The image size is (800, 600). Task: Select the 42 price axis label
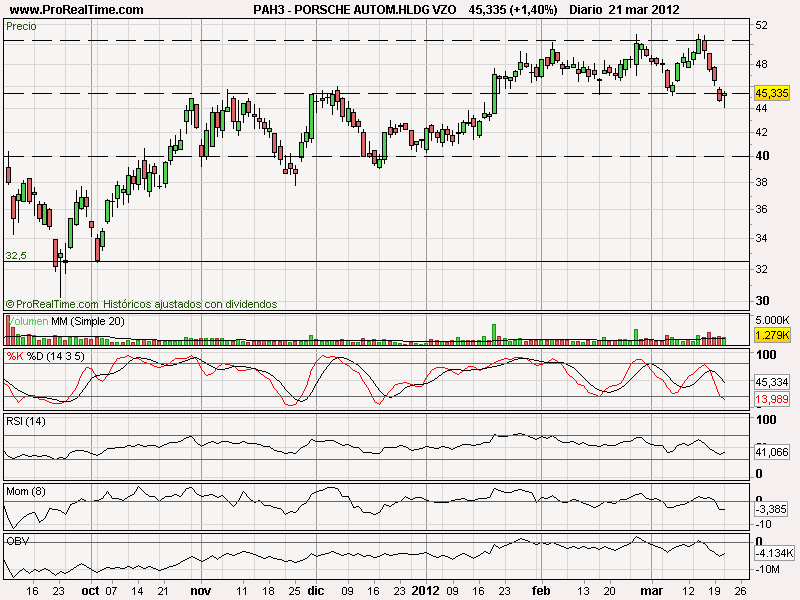[761, 132]
